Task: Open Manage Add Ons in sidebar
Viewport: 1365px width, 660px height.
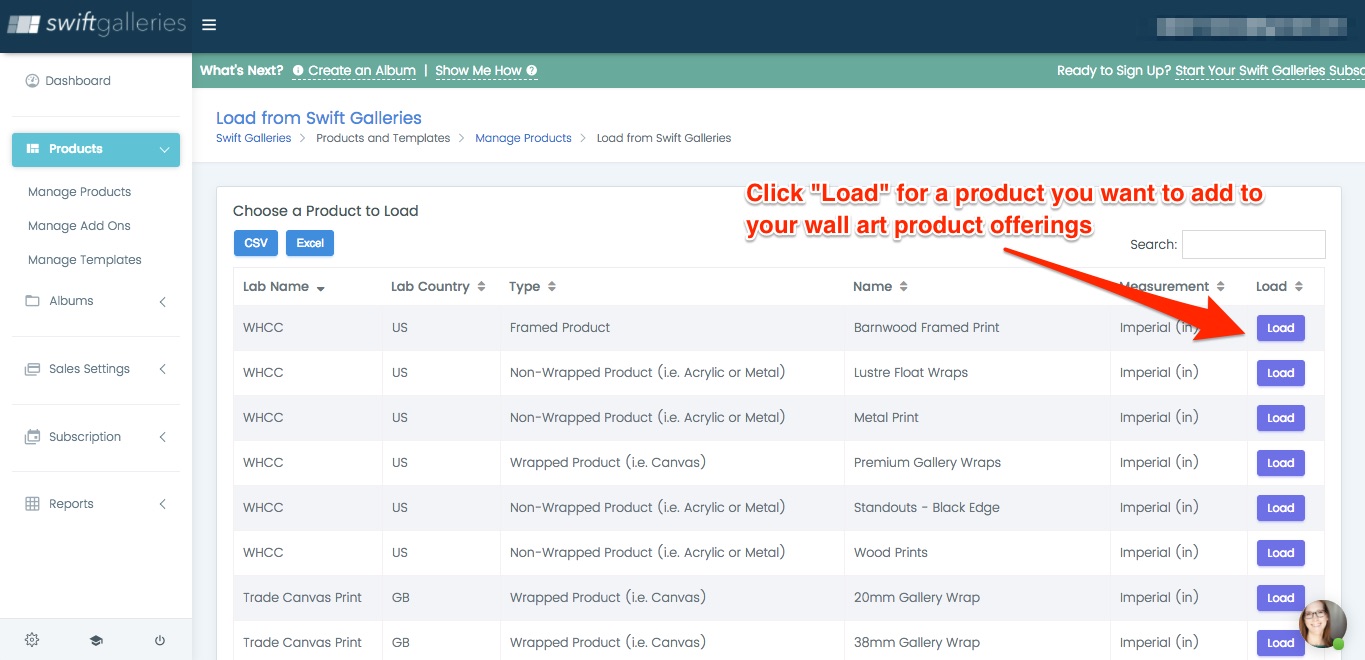Action: click(x=79, y=226)
